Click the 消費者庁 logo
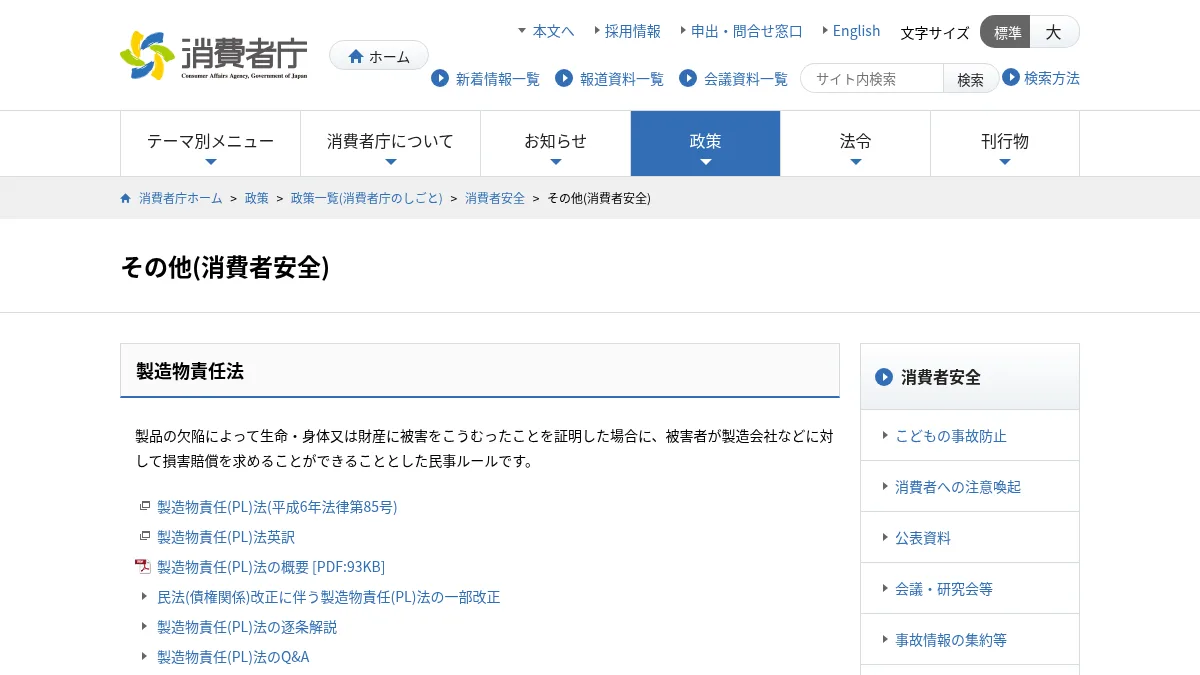1200x675 pixels. [x=213, y=55]
